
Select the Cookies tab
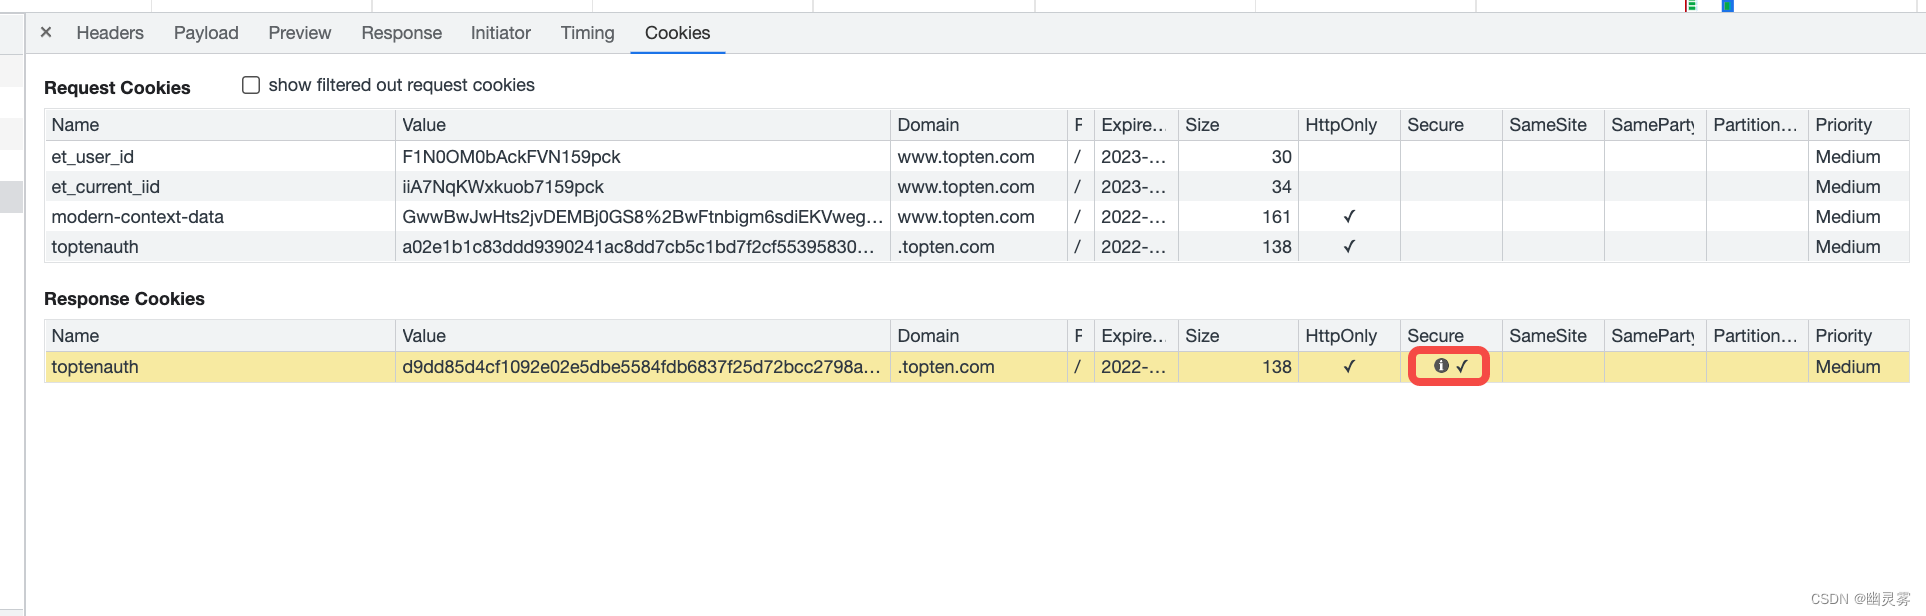[x=677, y=33]
